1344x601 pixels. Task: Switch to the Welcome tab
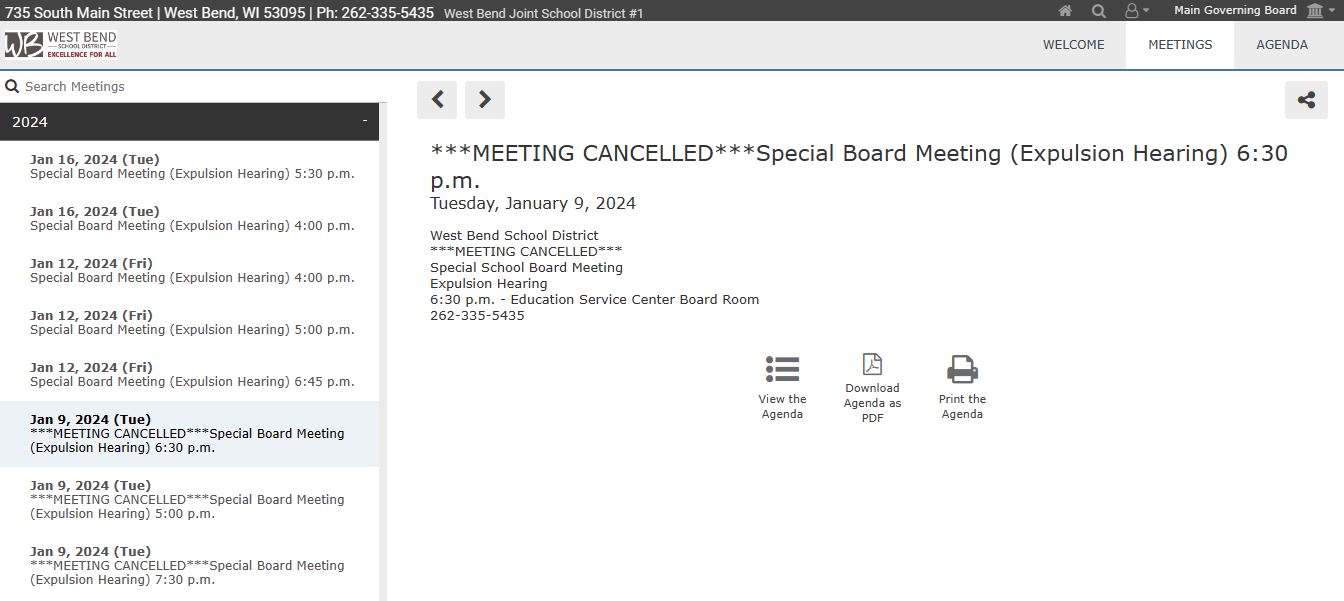tap(1073, 45)
